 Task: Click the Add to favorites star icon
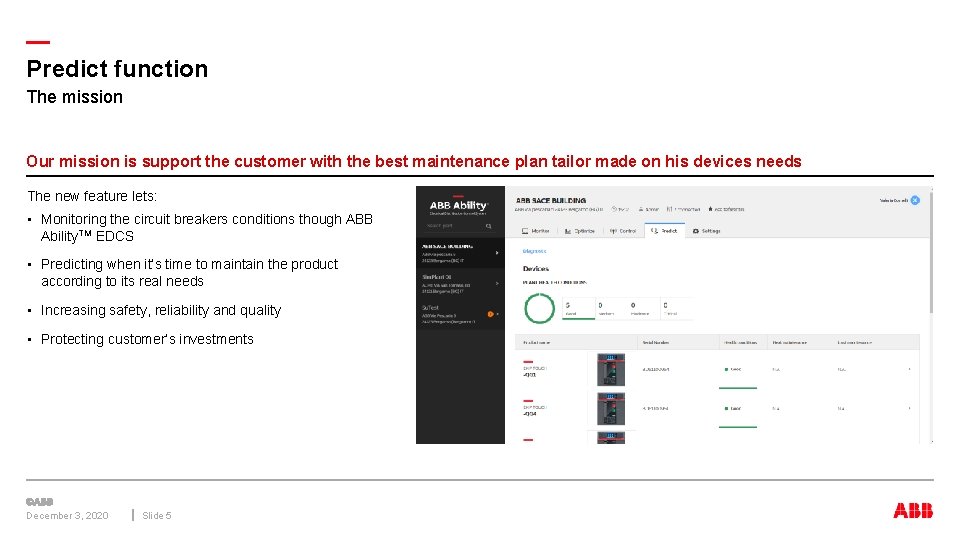coord(711,209)
